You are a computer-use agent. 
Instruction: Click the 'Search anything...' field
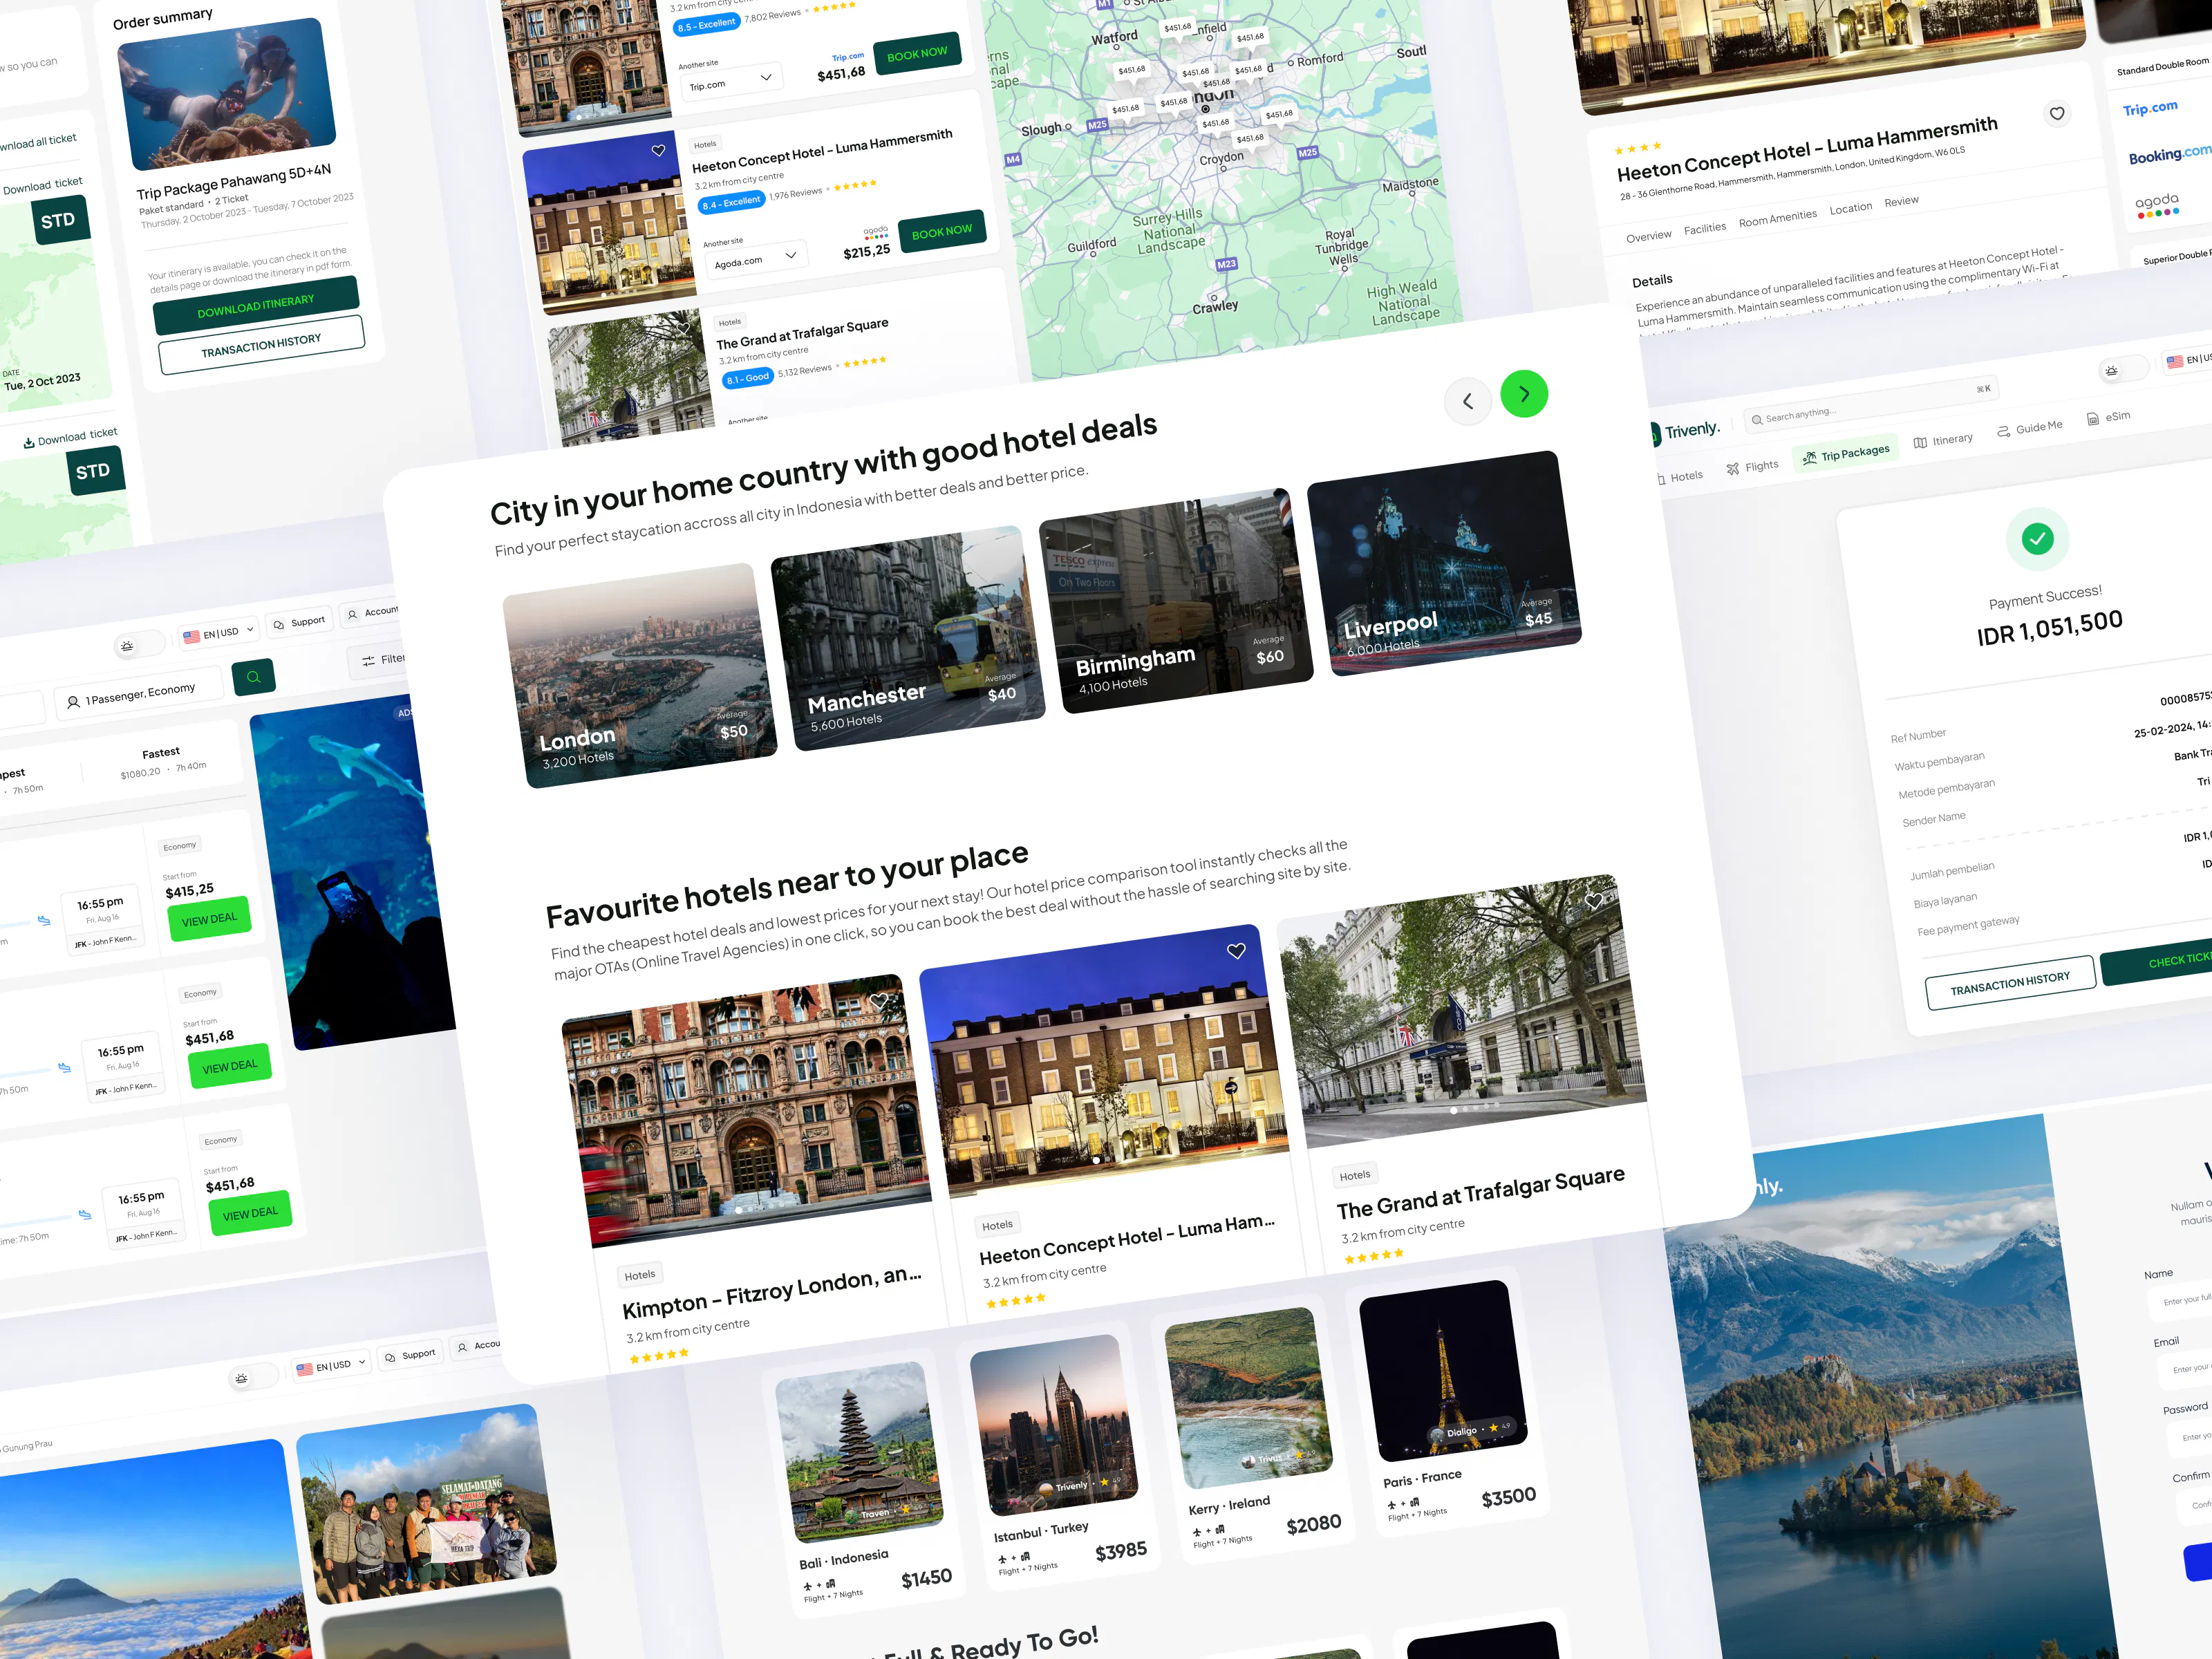click(x=1871, y=402)
